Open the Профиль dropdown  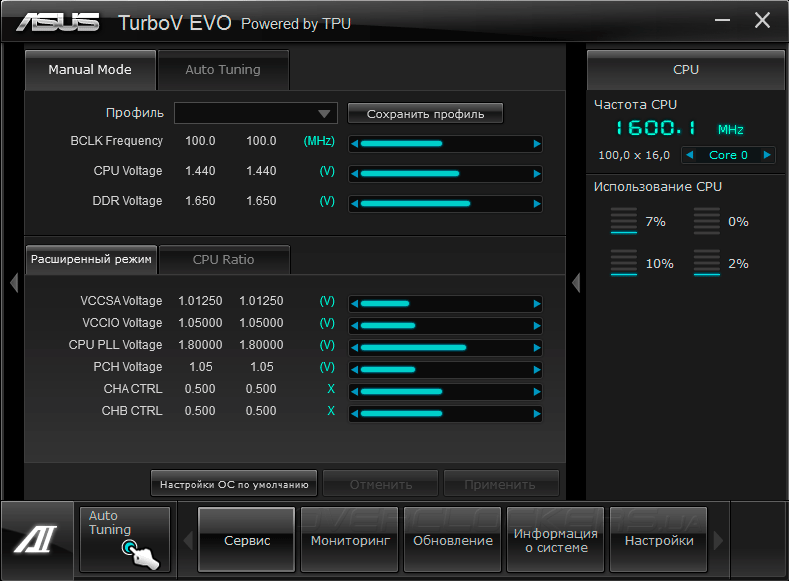click(256, 113)
